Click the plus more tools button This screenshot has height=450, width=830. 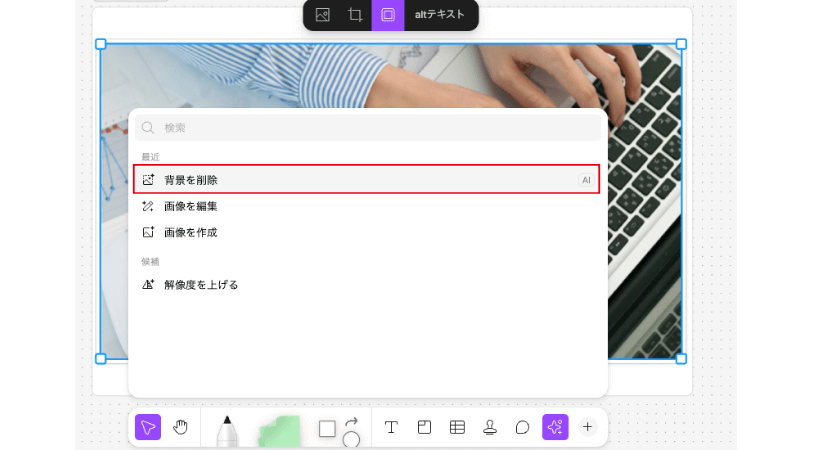click(x=587, y=427)
